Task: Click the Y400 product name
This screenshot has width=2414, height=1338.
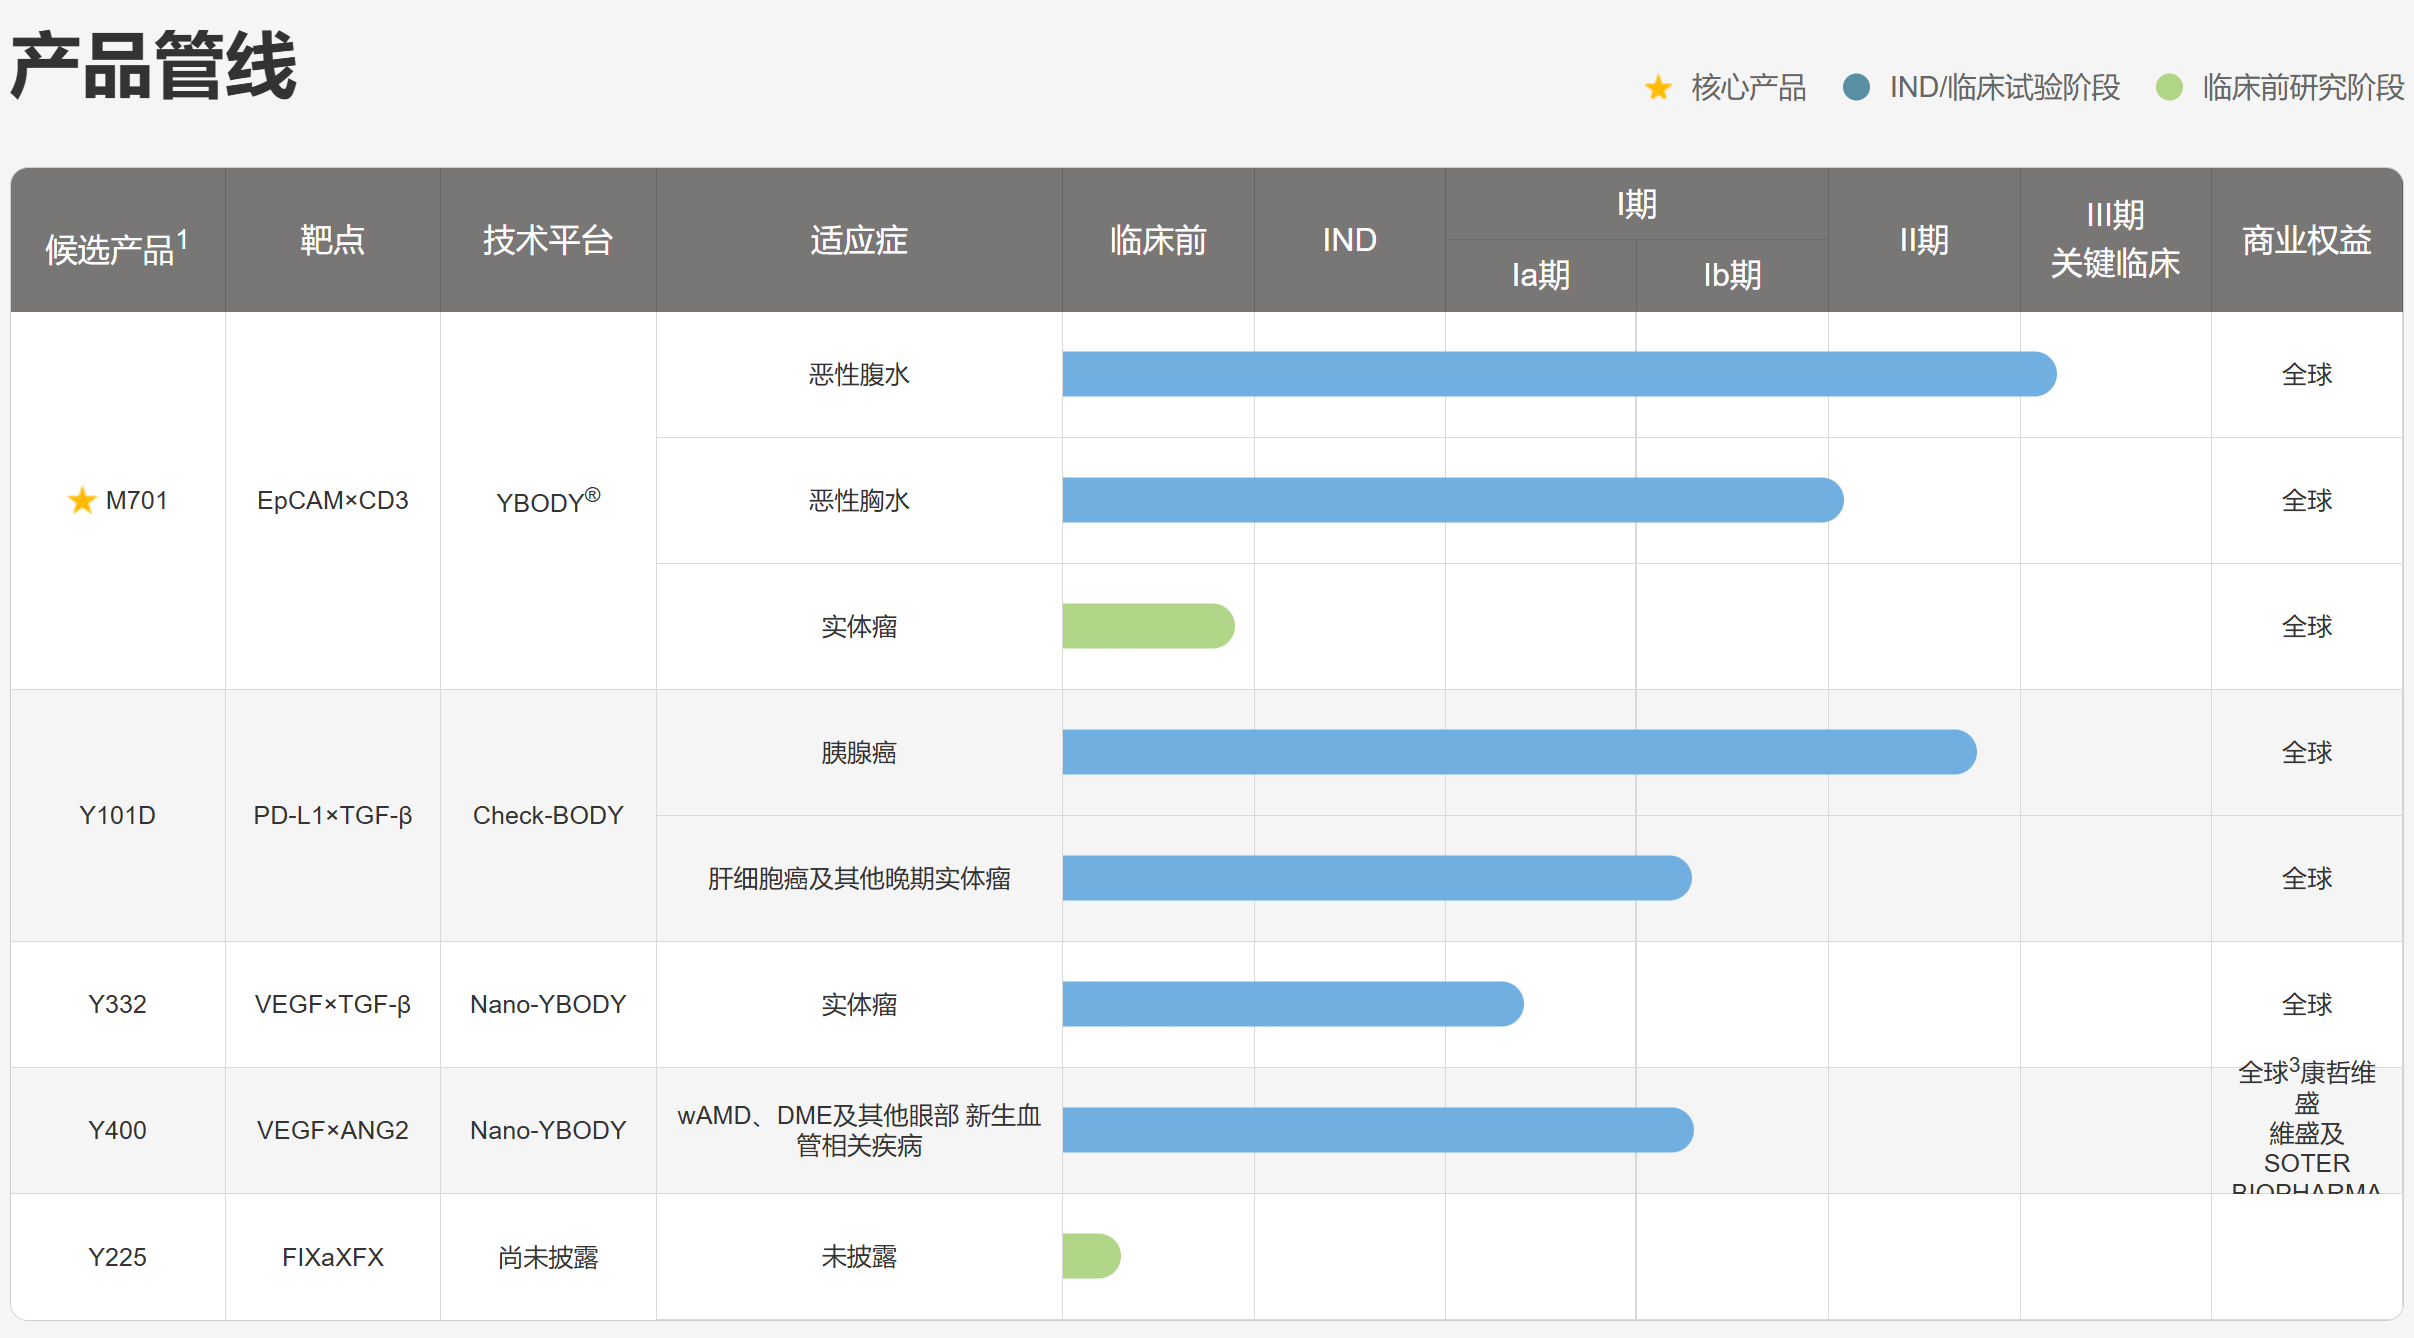Action: click(117, 1130)
